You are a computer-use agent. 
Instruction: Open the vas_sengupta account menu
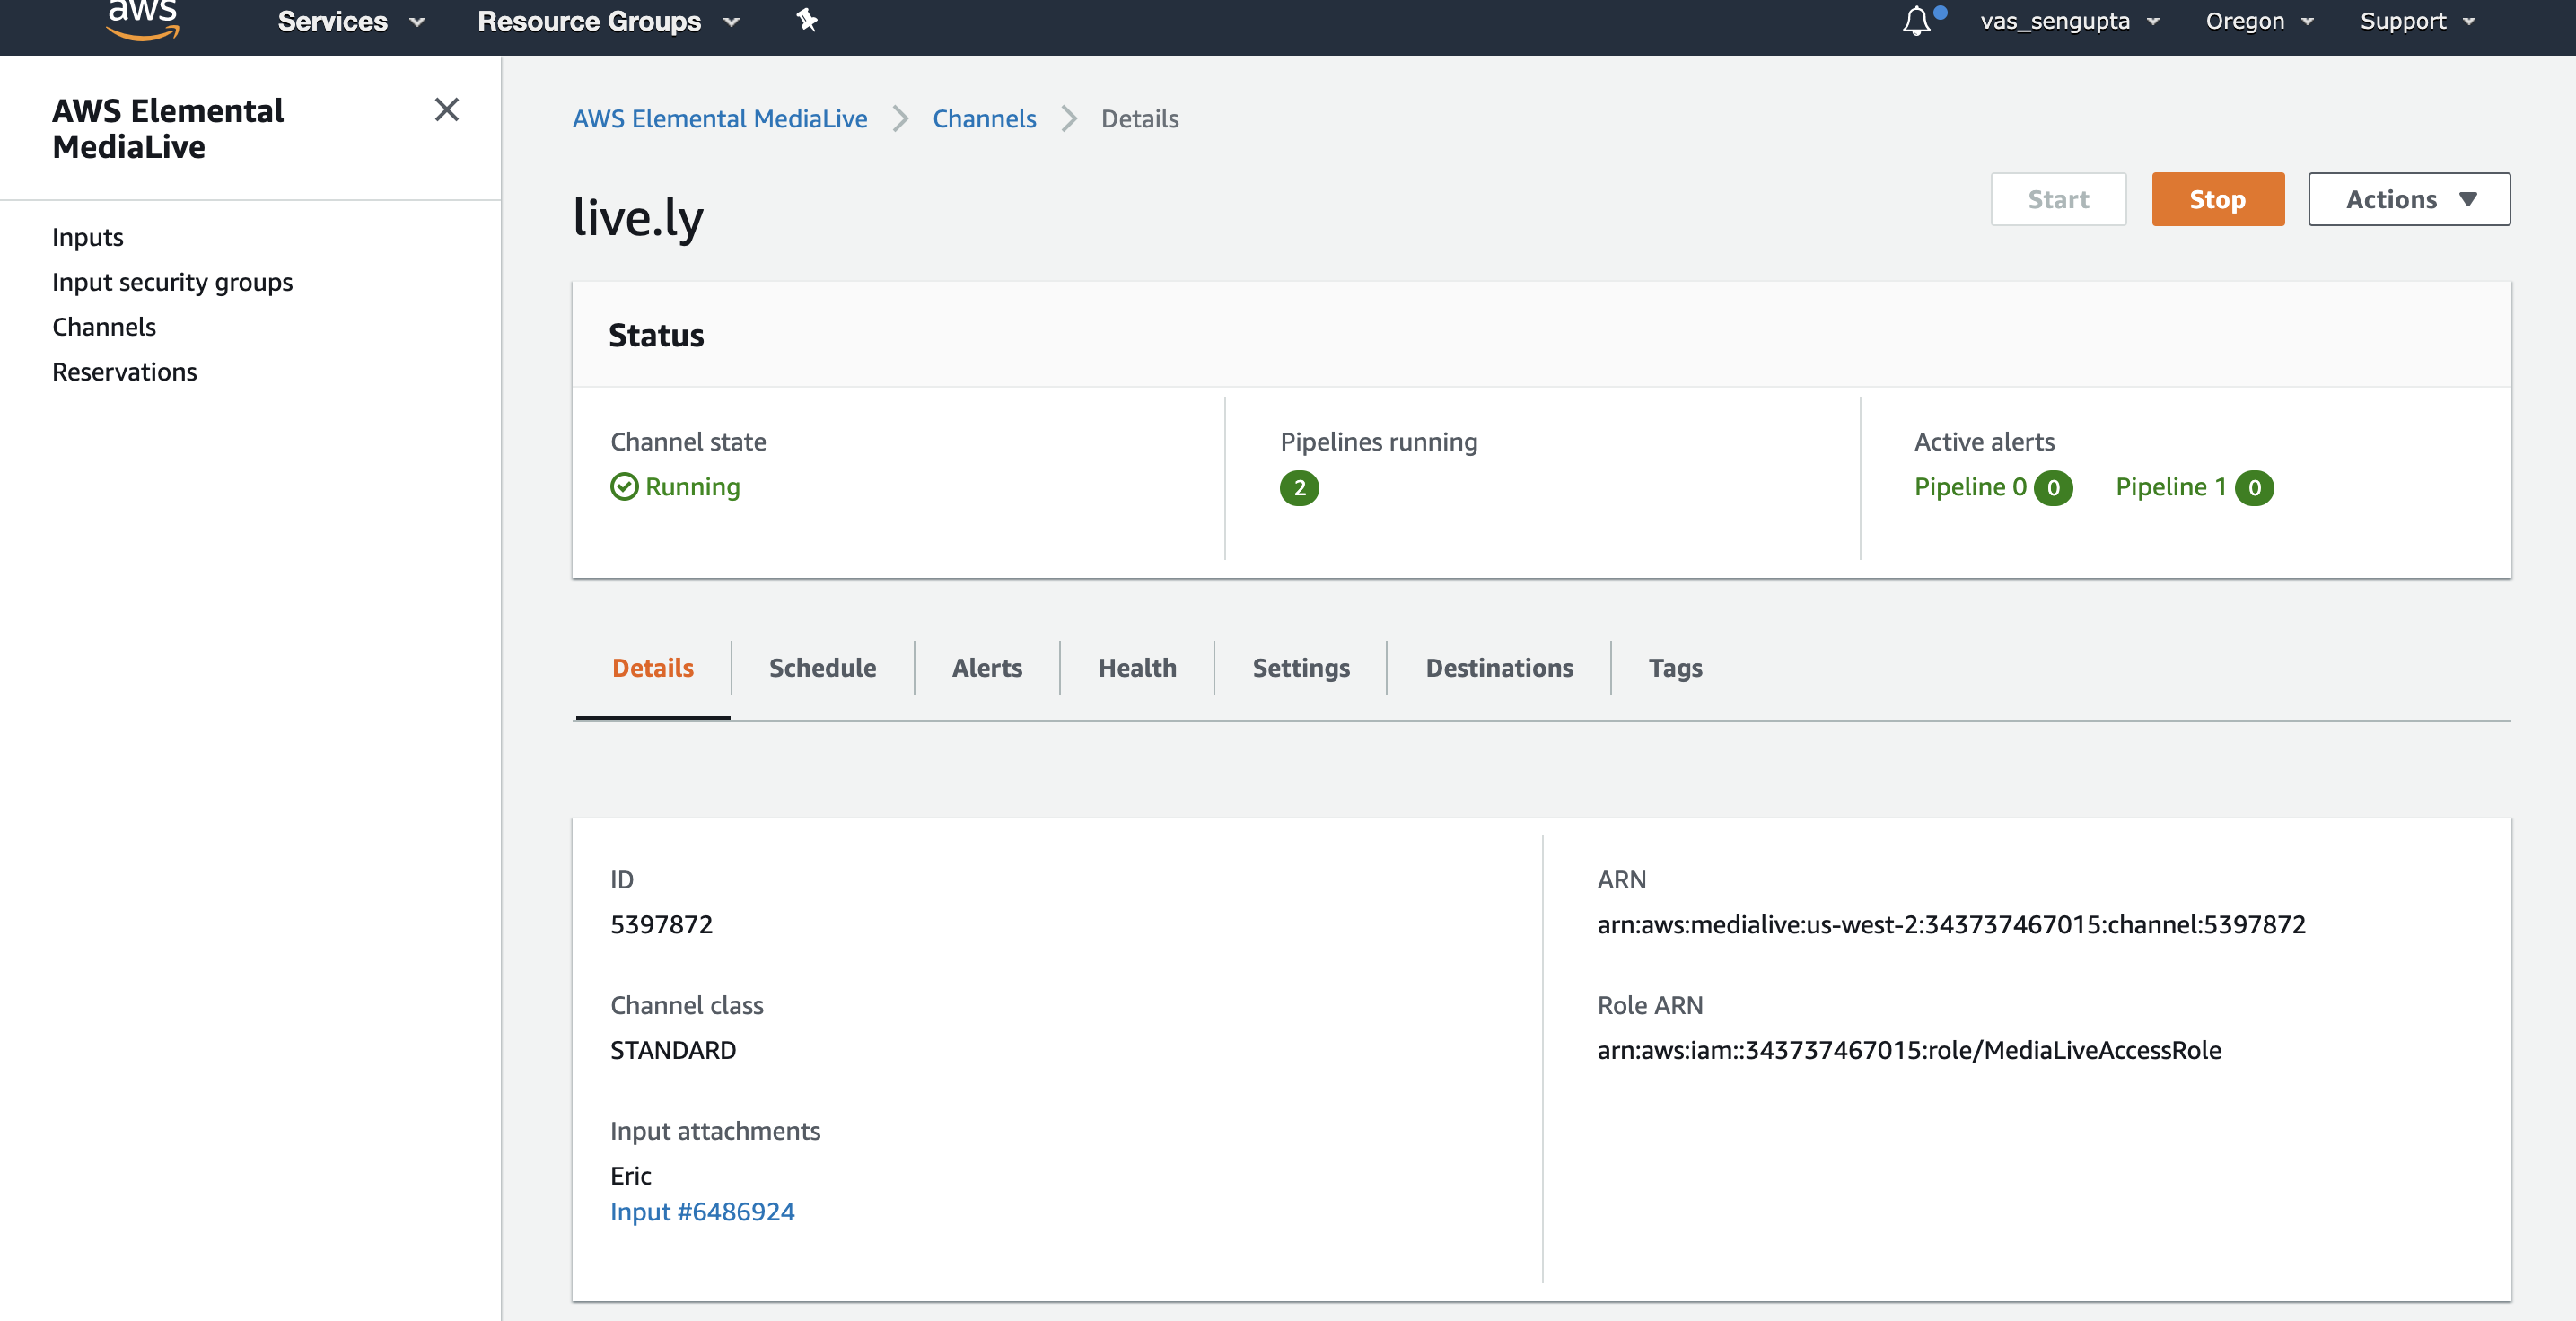click(x=2069, y=21)
